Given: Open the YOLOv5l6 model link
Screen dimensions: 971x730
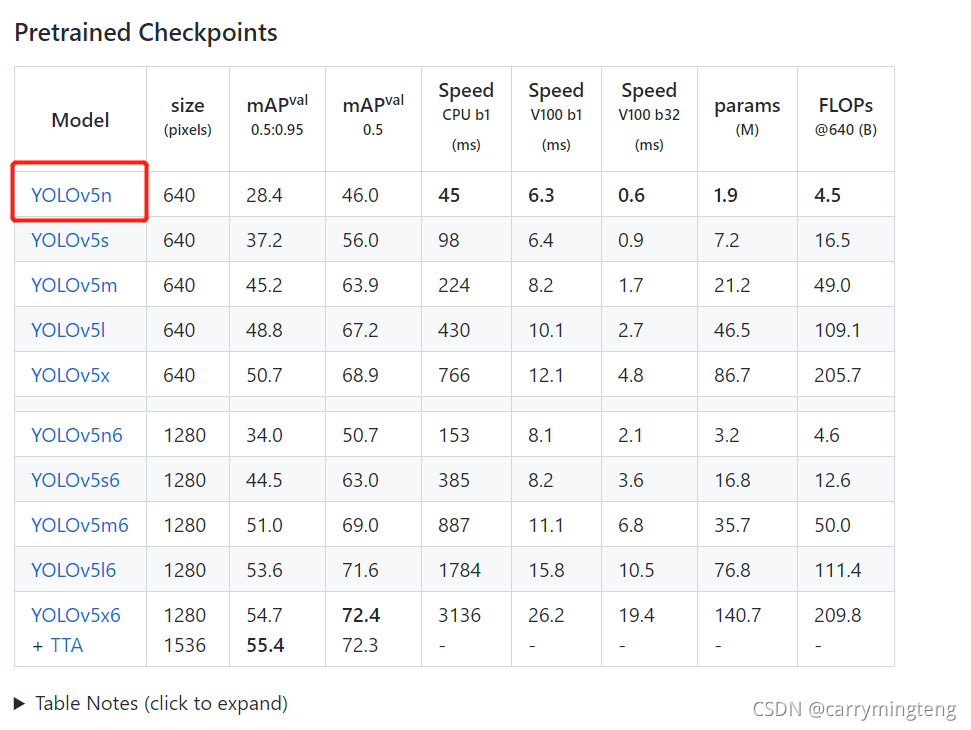Looking at the screenshot, I should pos(73,570).
